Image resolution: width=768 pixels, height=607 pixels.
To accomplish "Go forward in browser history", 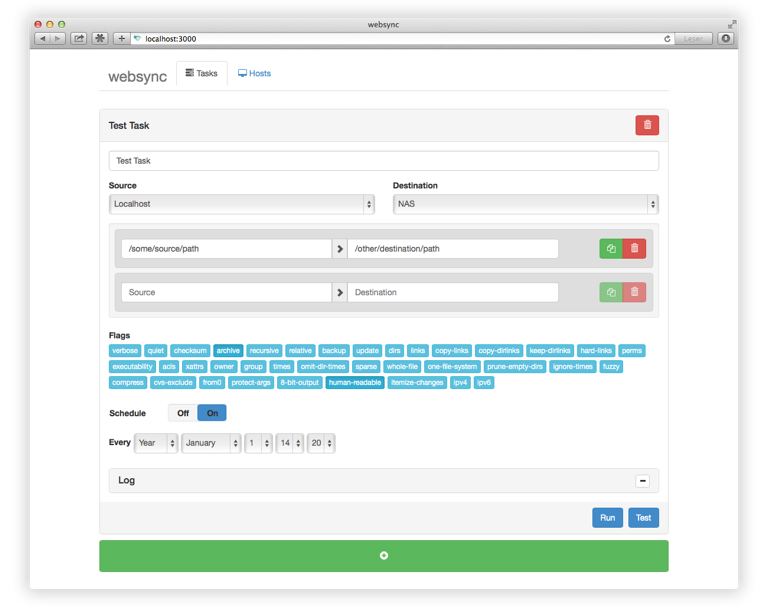I will (57, 38).
